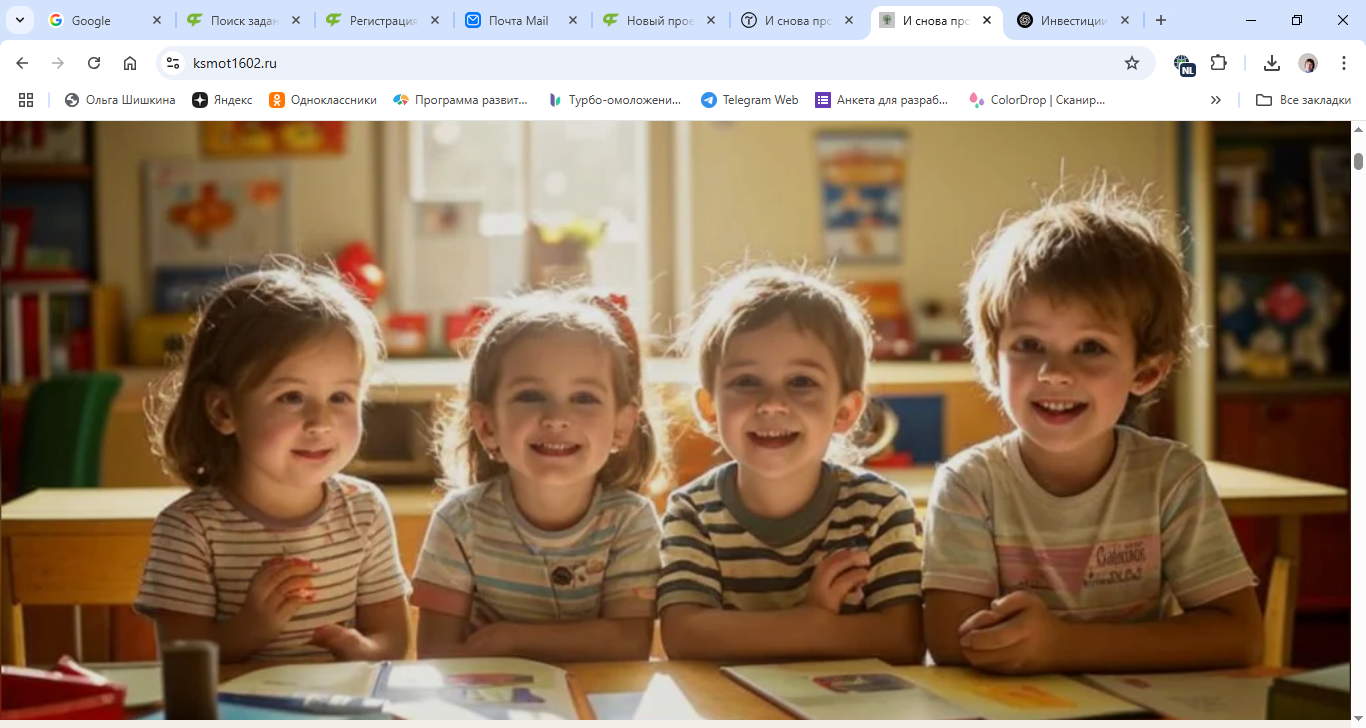1366x728 pixels.
Task: Open the user profile avatar
Action: [x=1308, y=63]
